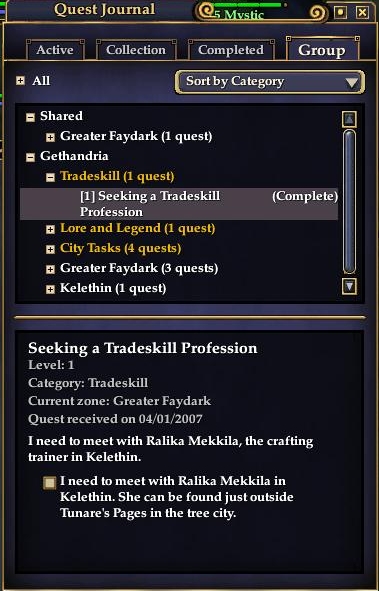Expand the All quests plus icon

click(20, 81)
